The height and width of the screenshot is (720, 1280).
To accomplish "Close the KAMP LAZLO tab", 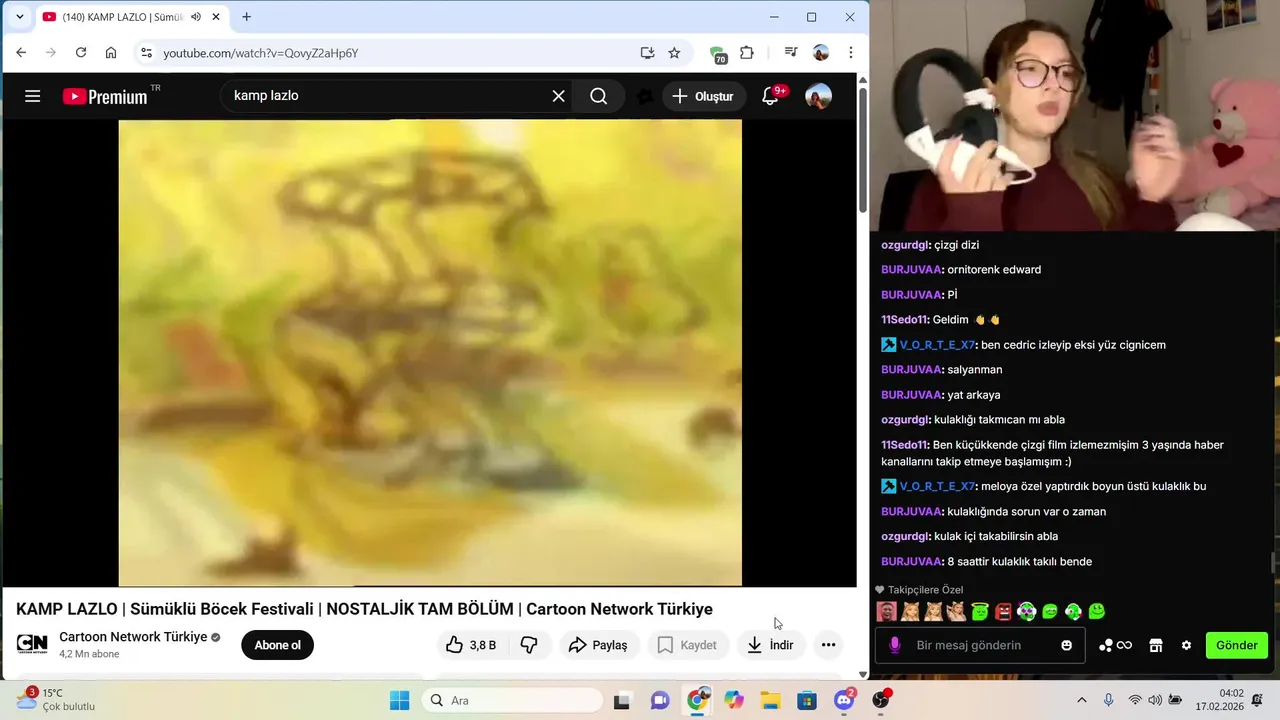I will click(217, 17).
